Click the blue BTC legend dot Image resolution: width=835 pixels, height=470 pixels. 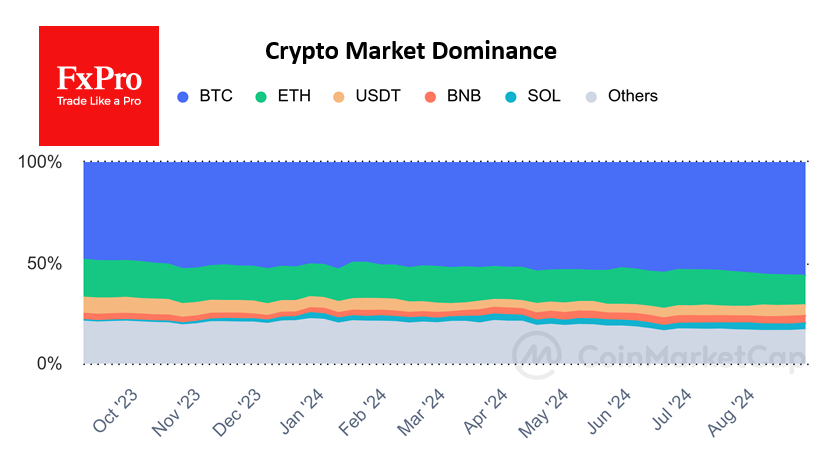pos(182,97)
